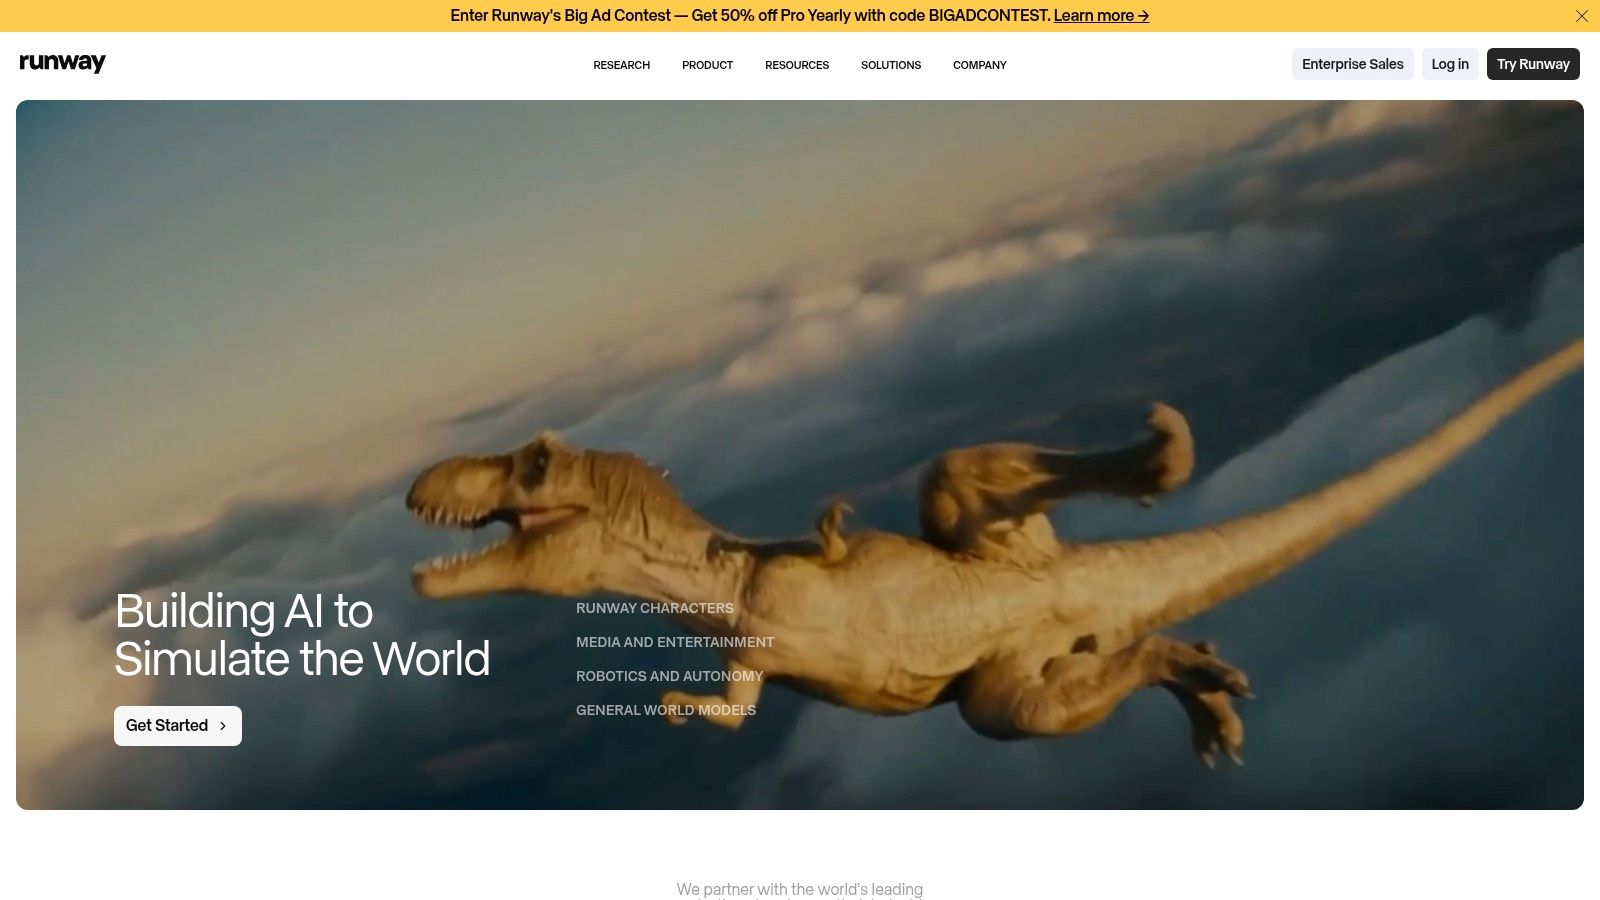This screenshot has height=900, width=1600.
Task: Open the Company menu
Action: (980, 65)
